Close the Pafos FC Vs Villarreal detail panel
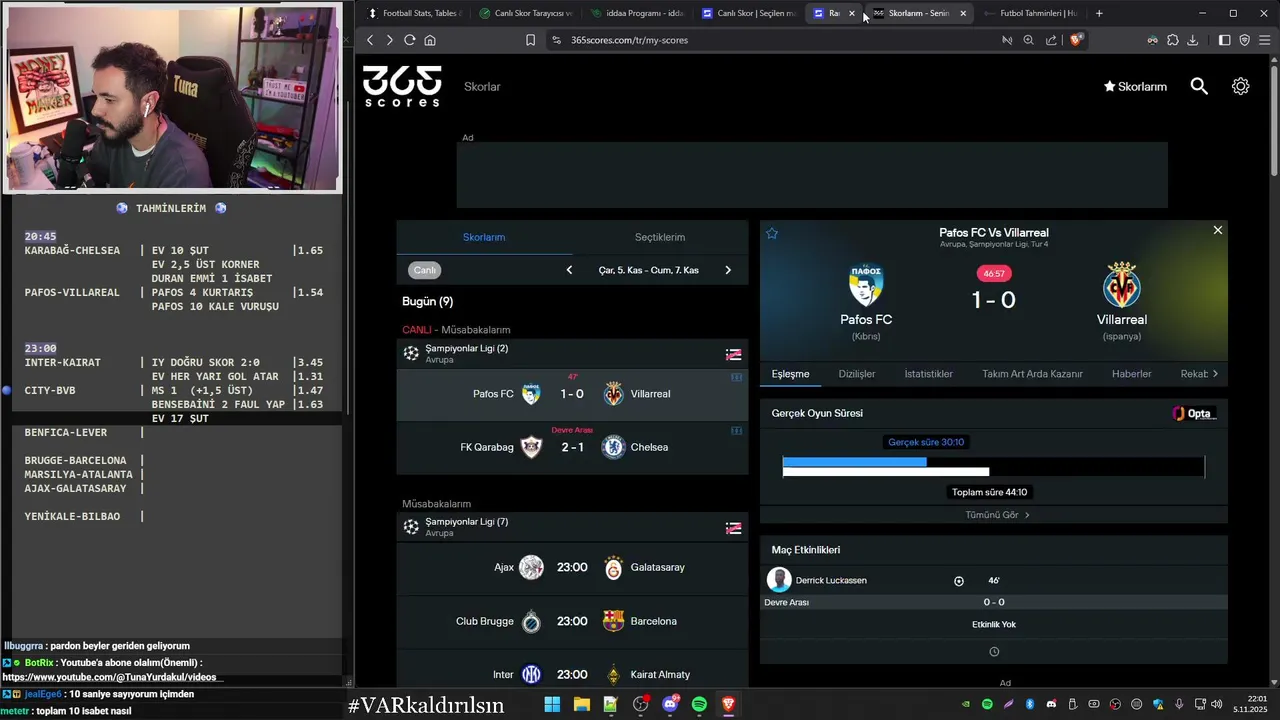Viewport: 1280px width, 720px height. pos(1217,230)
